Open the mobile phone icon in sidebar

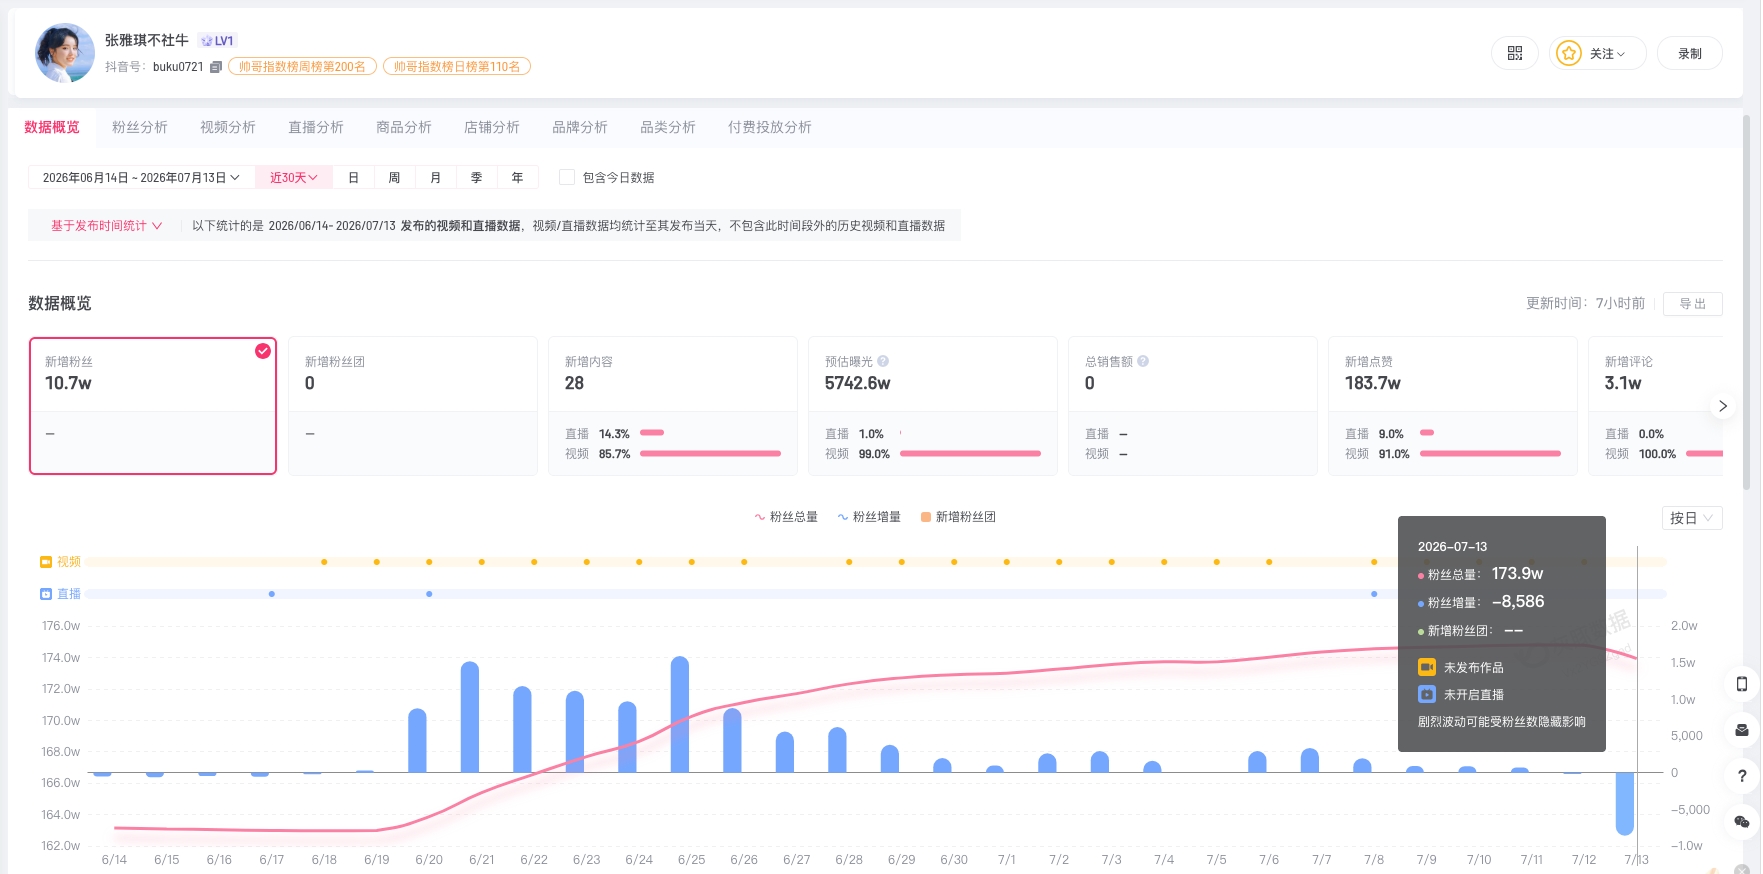click(x=1741, y=684)
